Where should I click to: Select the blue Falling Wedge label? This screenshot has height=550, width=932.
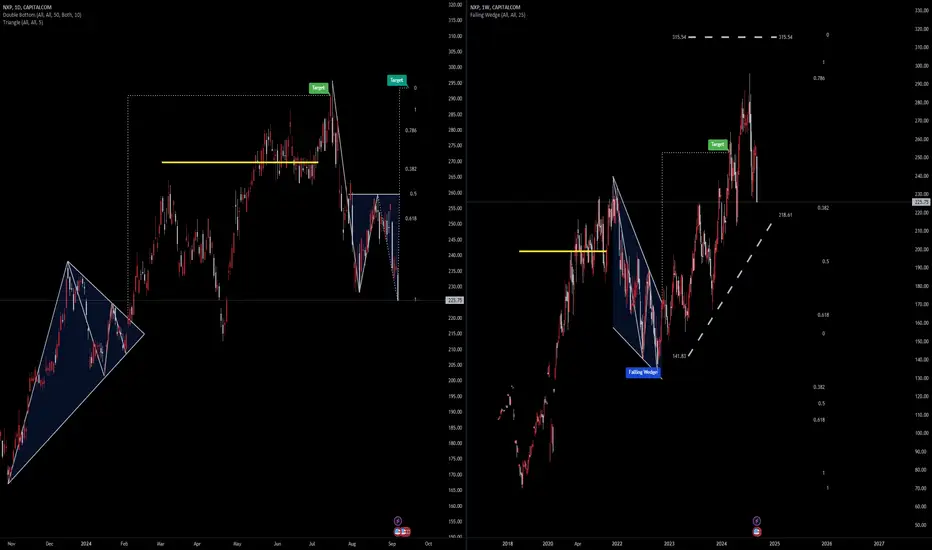[x=643, y=372]
